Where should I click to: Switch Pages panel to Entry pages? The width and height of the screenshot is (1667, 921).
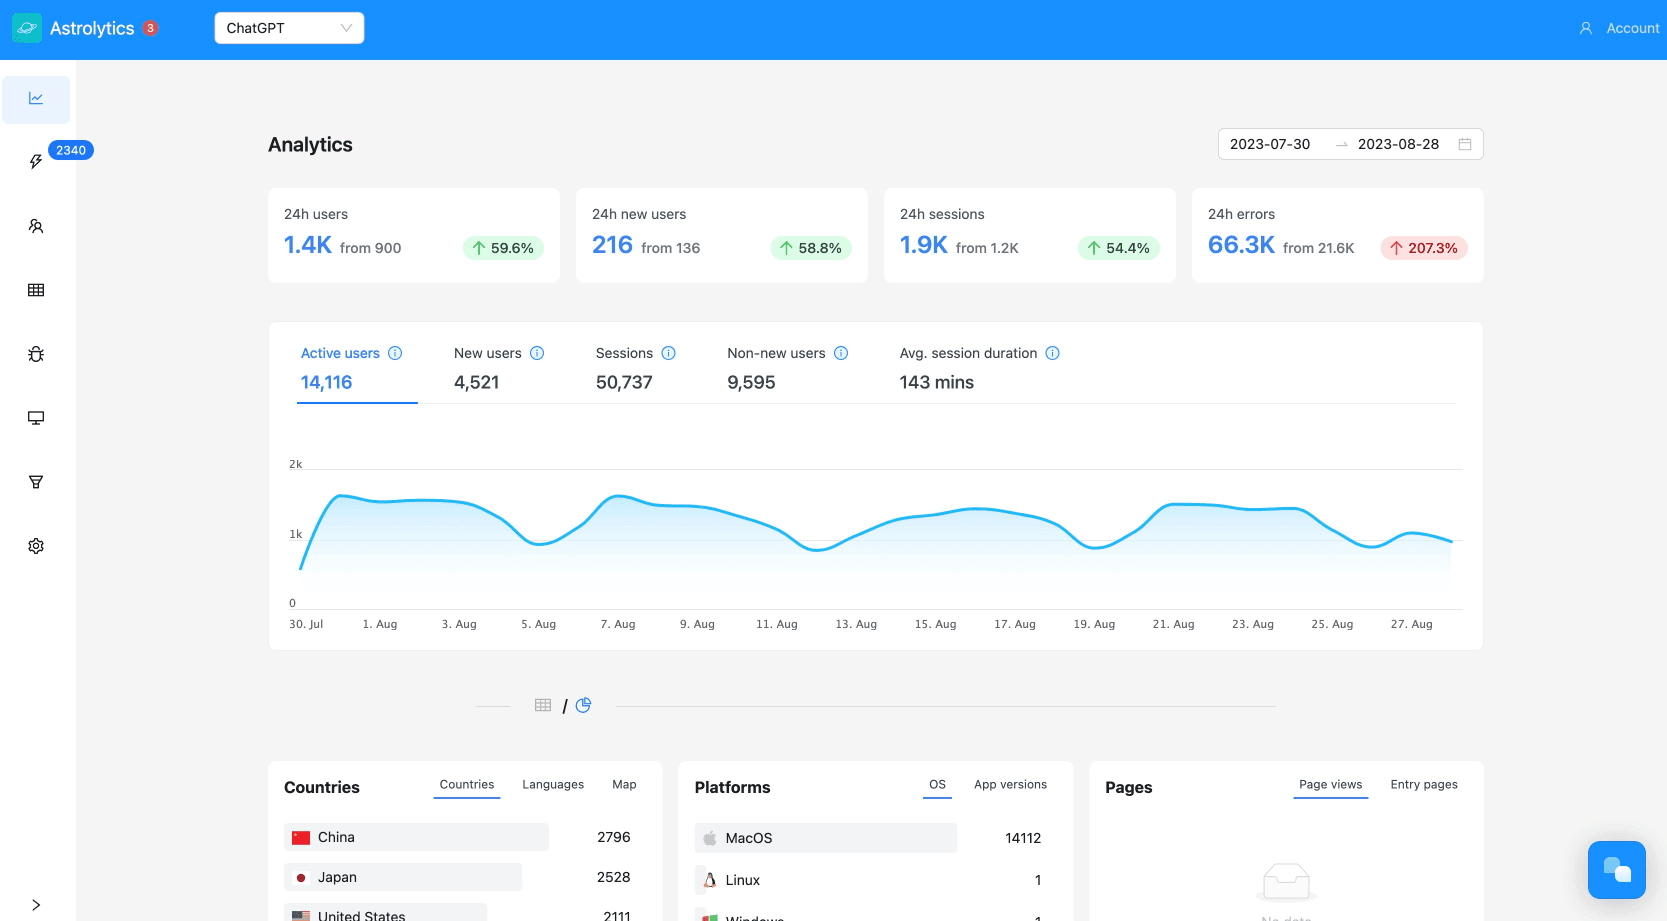click(x=1424, y=785)
